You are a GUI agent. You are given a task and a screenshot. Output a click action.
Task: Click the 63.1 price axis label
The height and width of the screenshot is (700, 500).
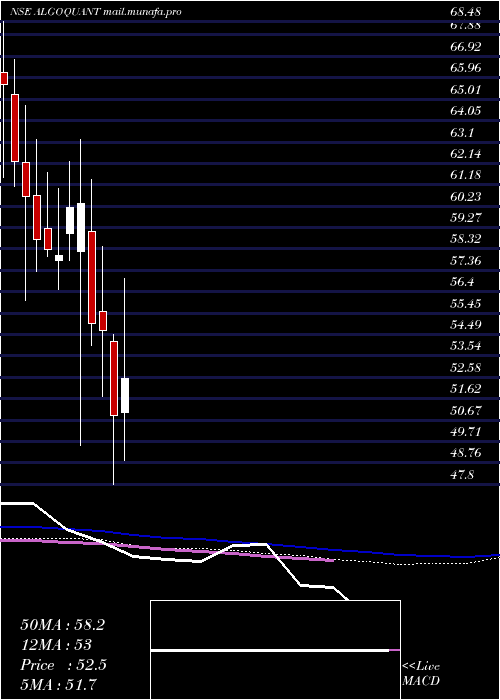462,132
